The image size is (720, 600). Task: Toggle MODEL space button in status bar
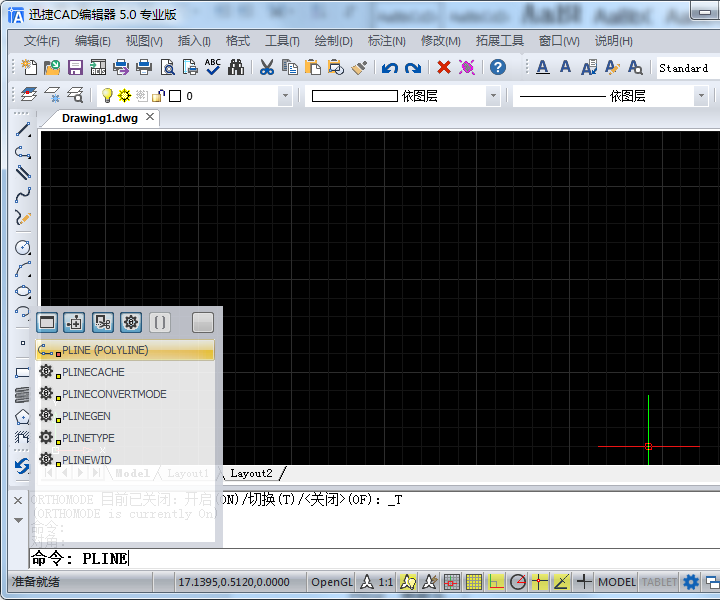coord(617,582)
